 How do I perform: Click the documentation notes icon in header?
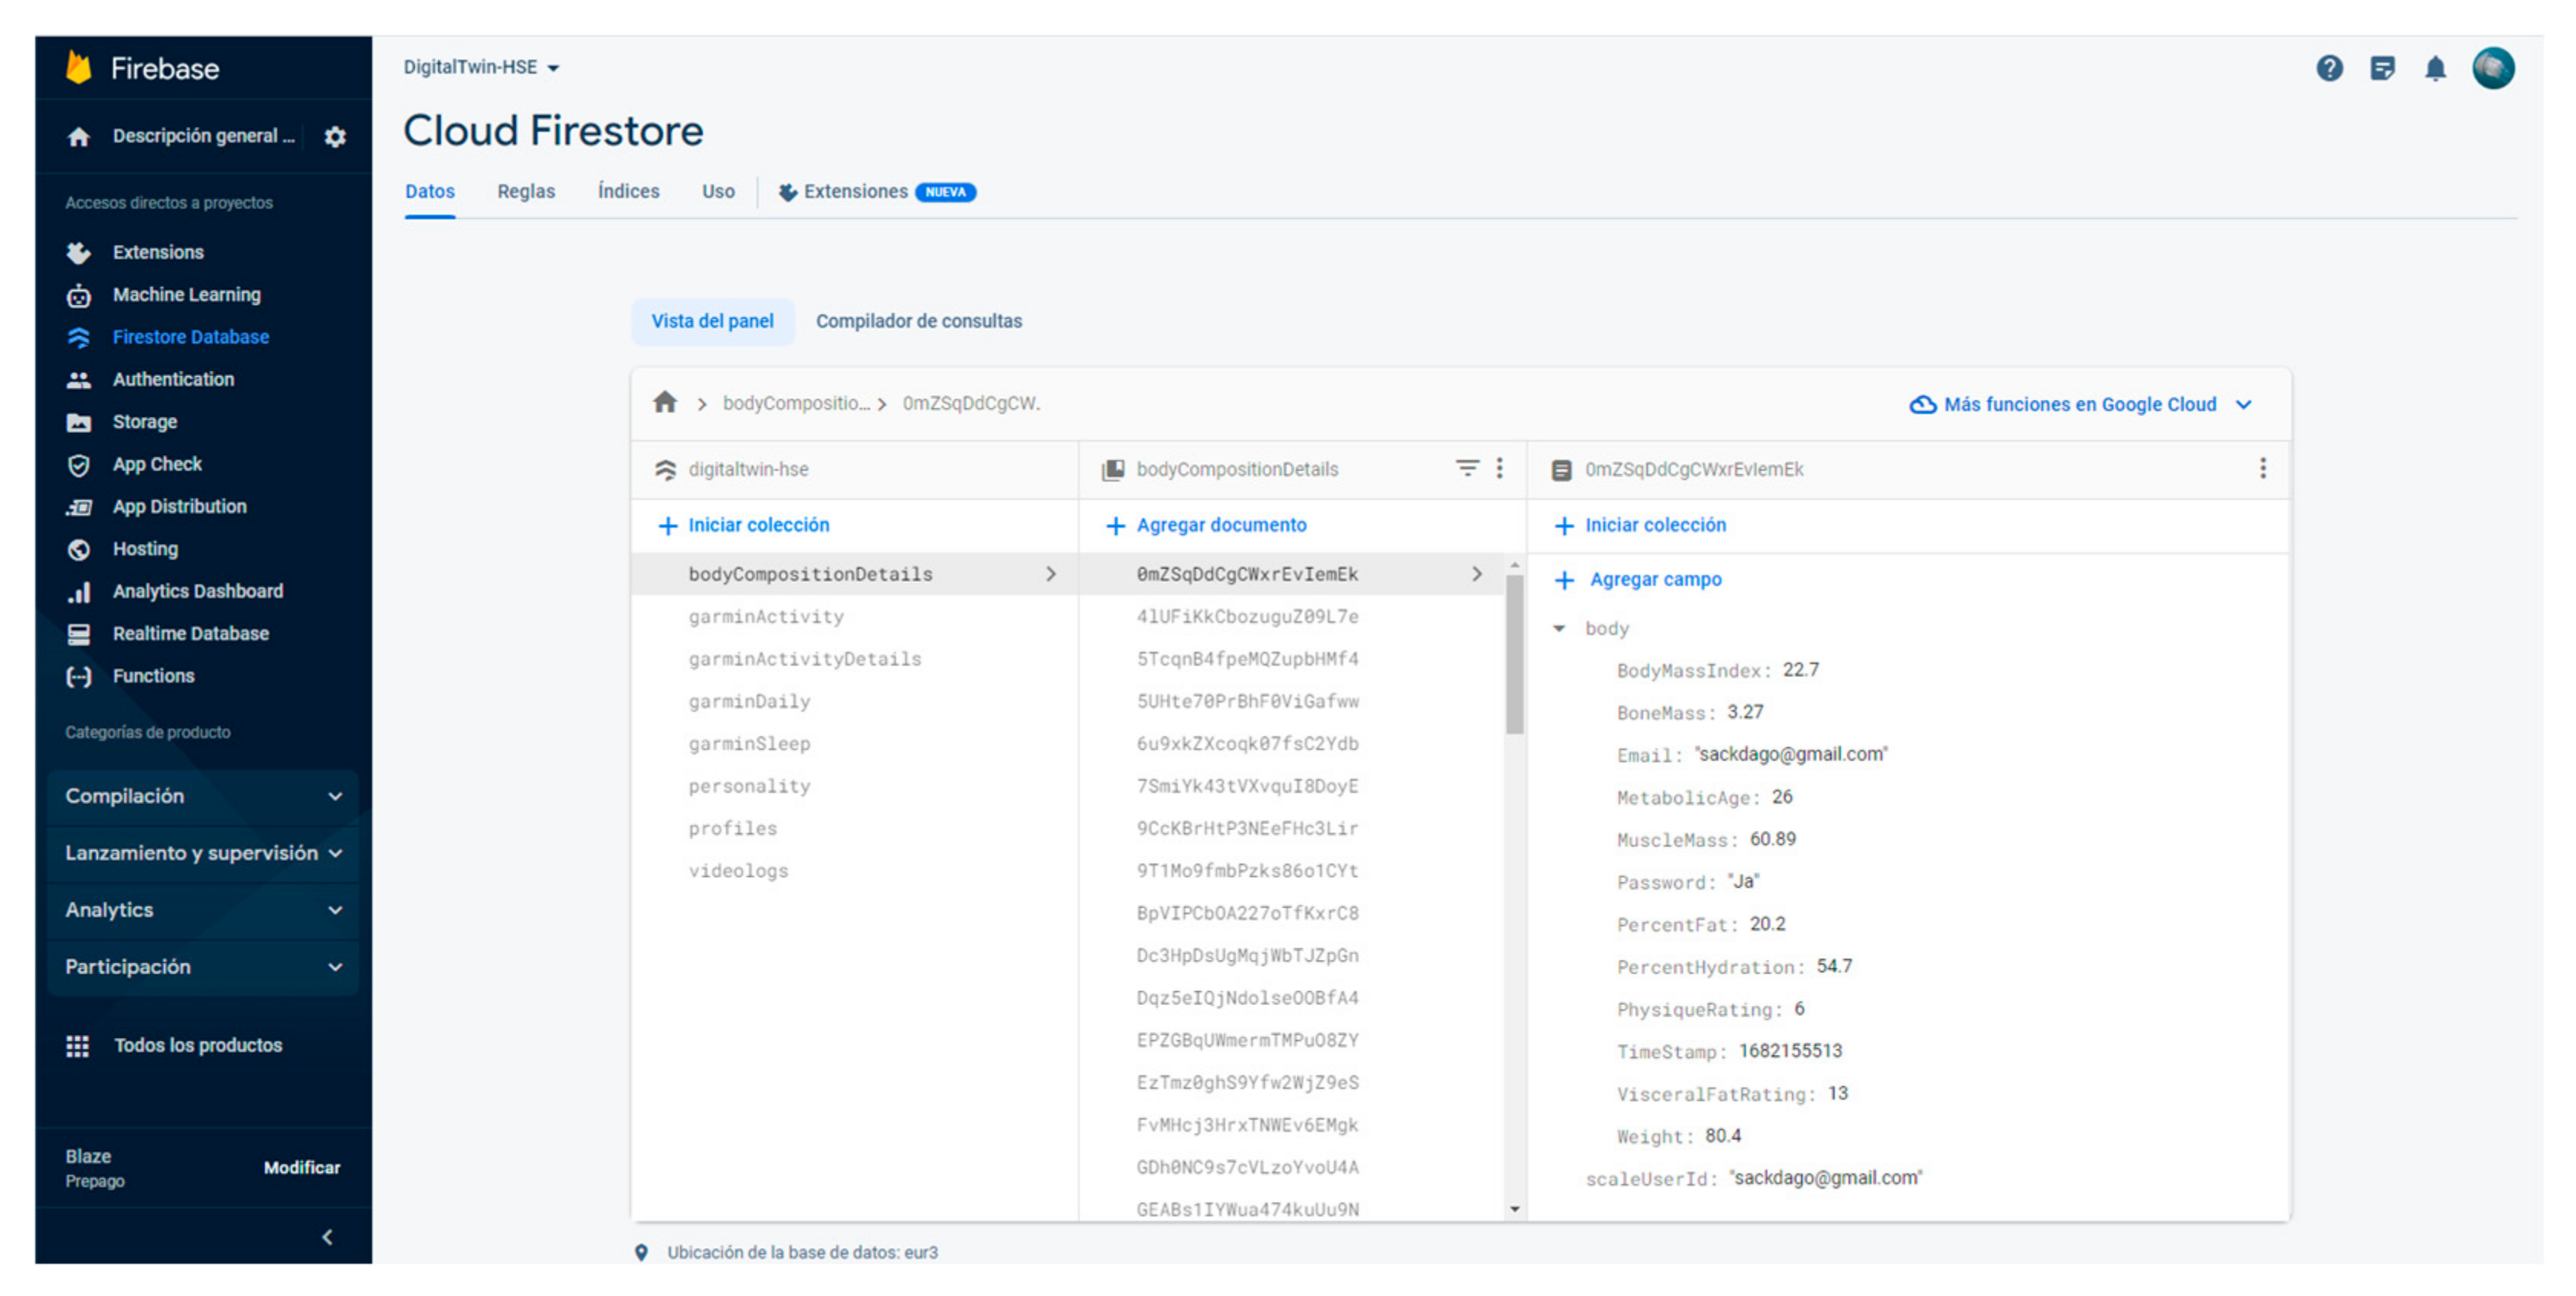point(2382,68)
